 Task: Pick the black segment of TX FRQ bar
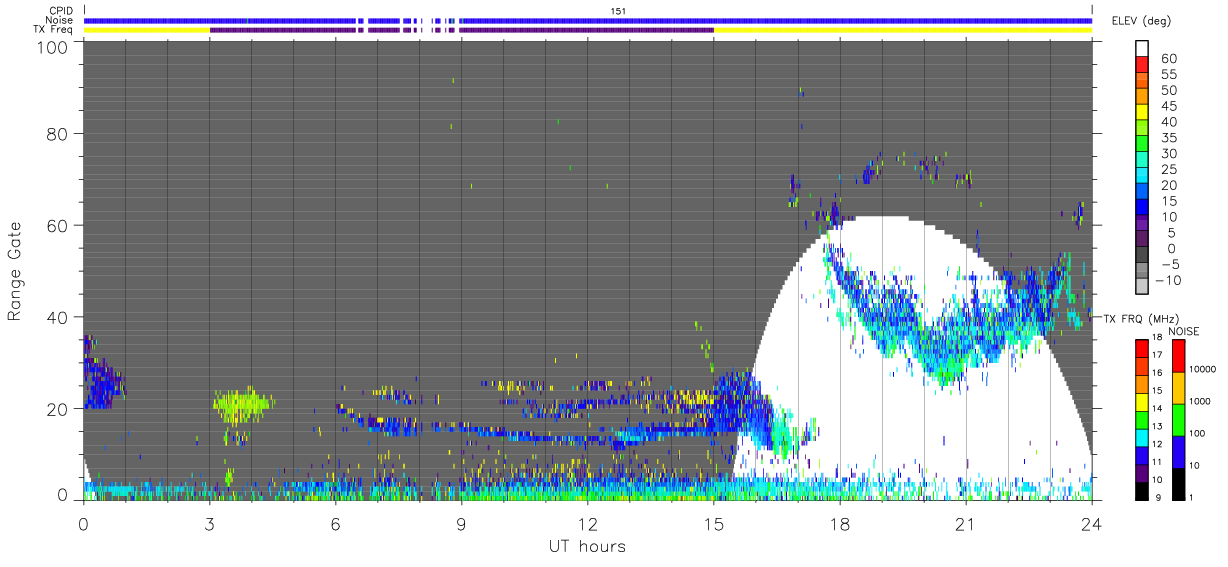click(x=1142, y=490)
